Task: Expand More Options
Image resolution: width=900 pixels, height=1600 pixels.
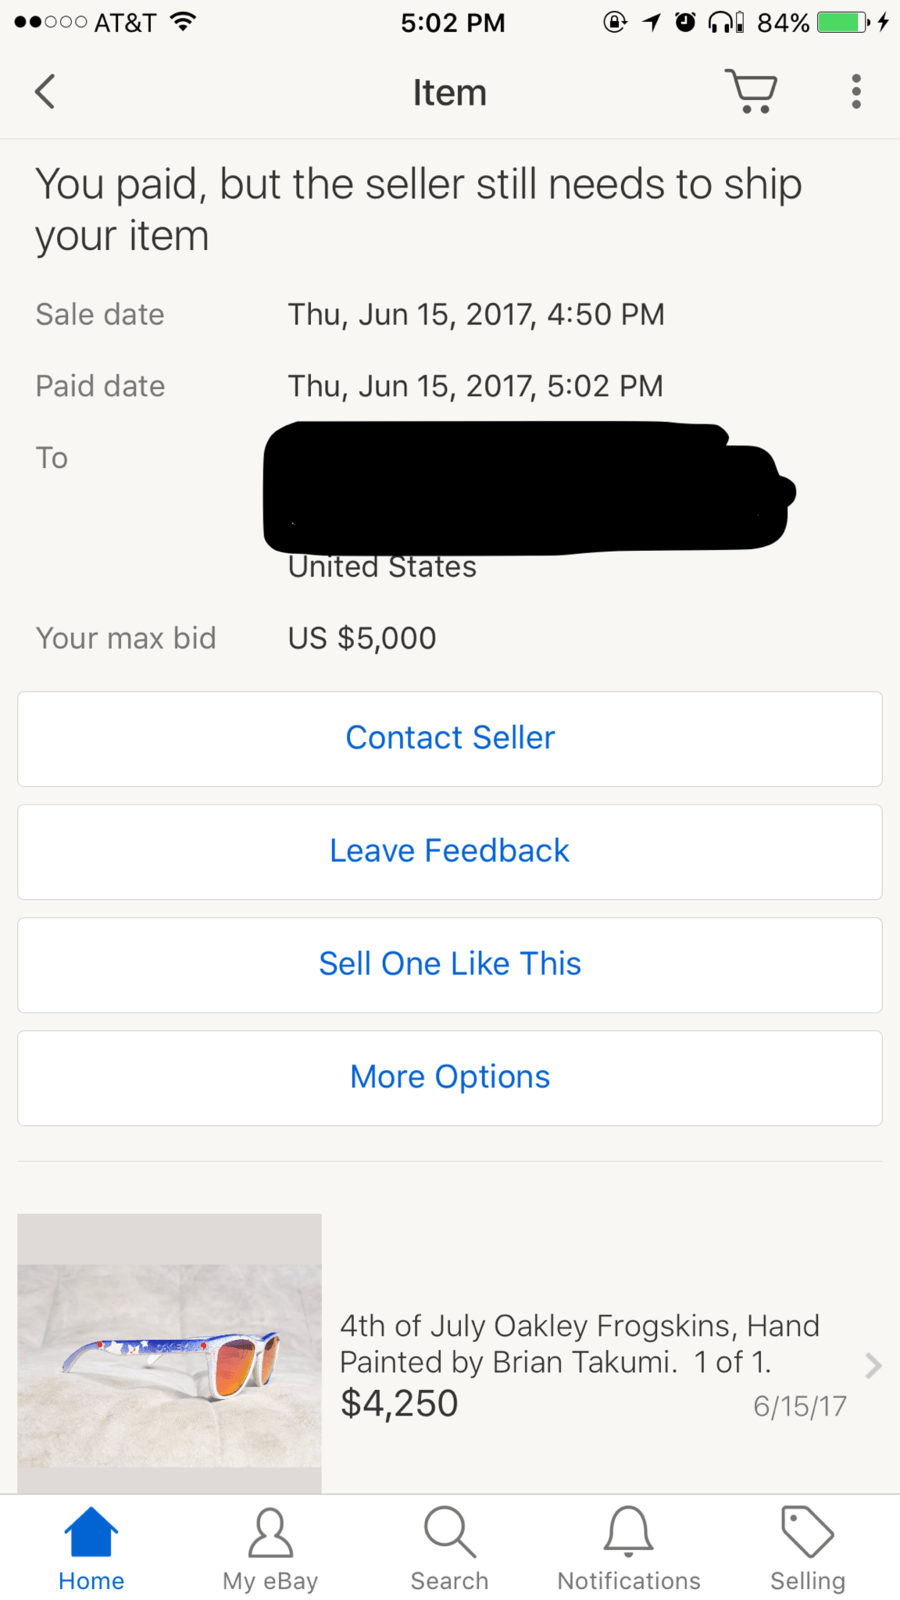Action: point(450,1077)
